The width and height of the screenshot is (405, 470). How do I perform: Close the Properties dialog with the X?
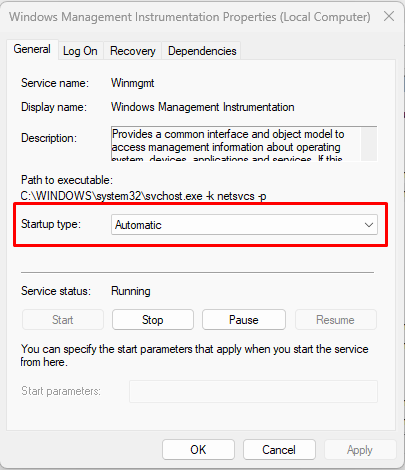point(389,16)
